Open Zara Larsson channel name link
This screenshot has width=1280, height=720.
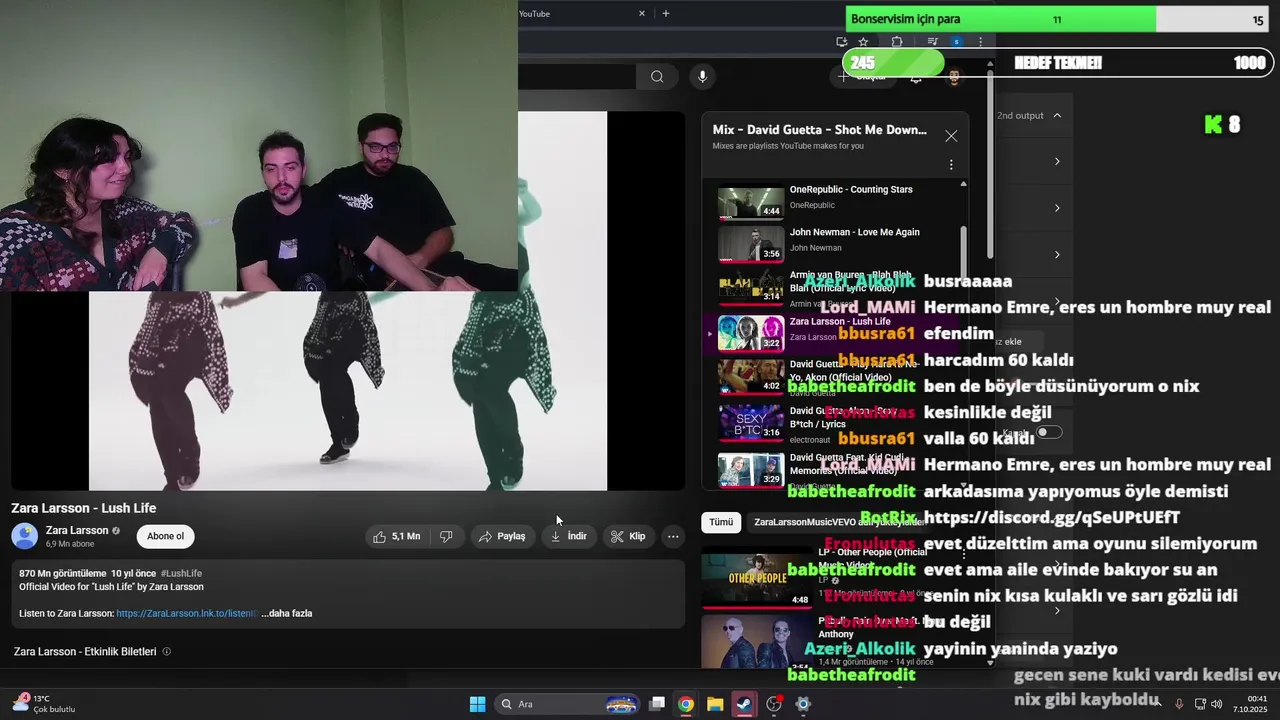(x=77, y=530)
